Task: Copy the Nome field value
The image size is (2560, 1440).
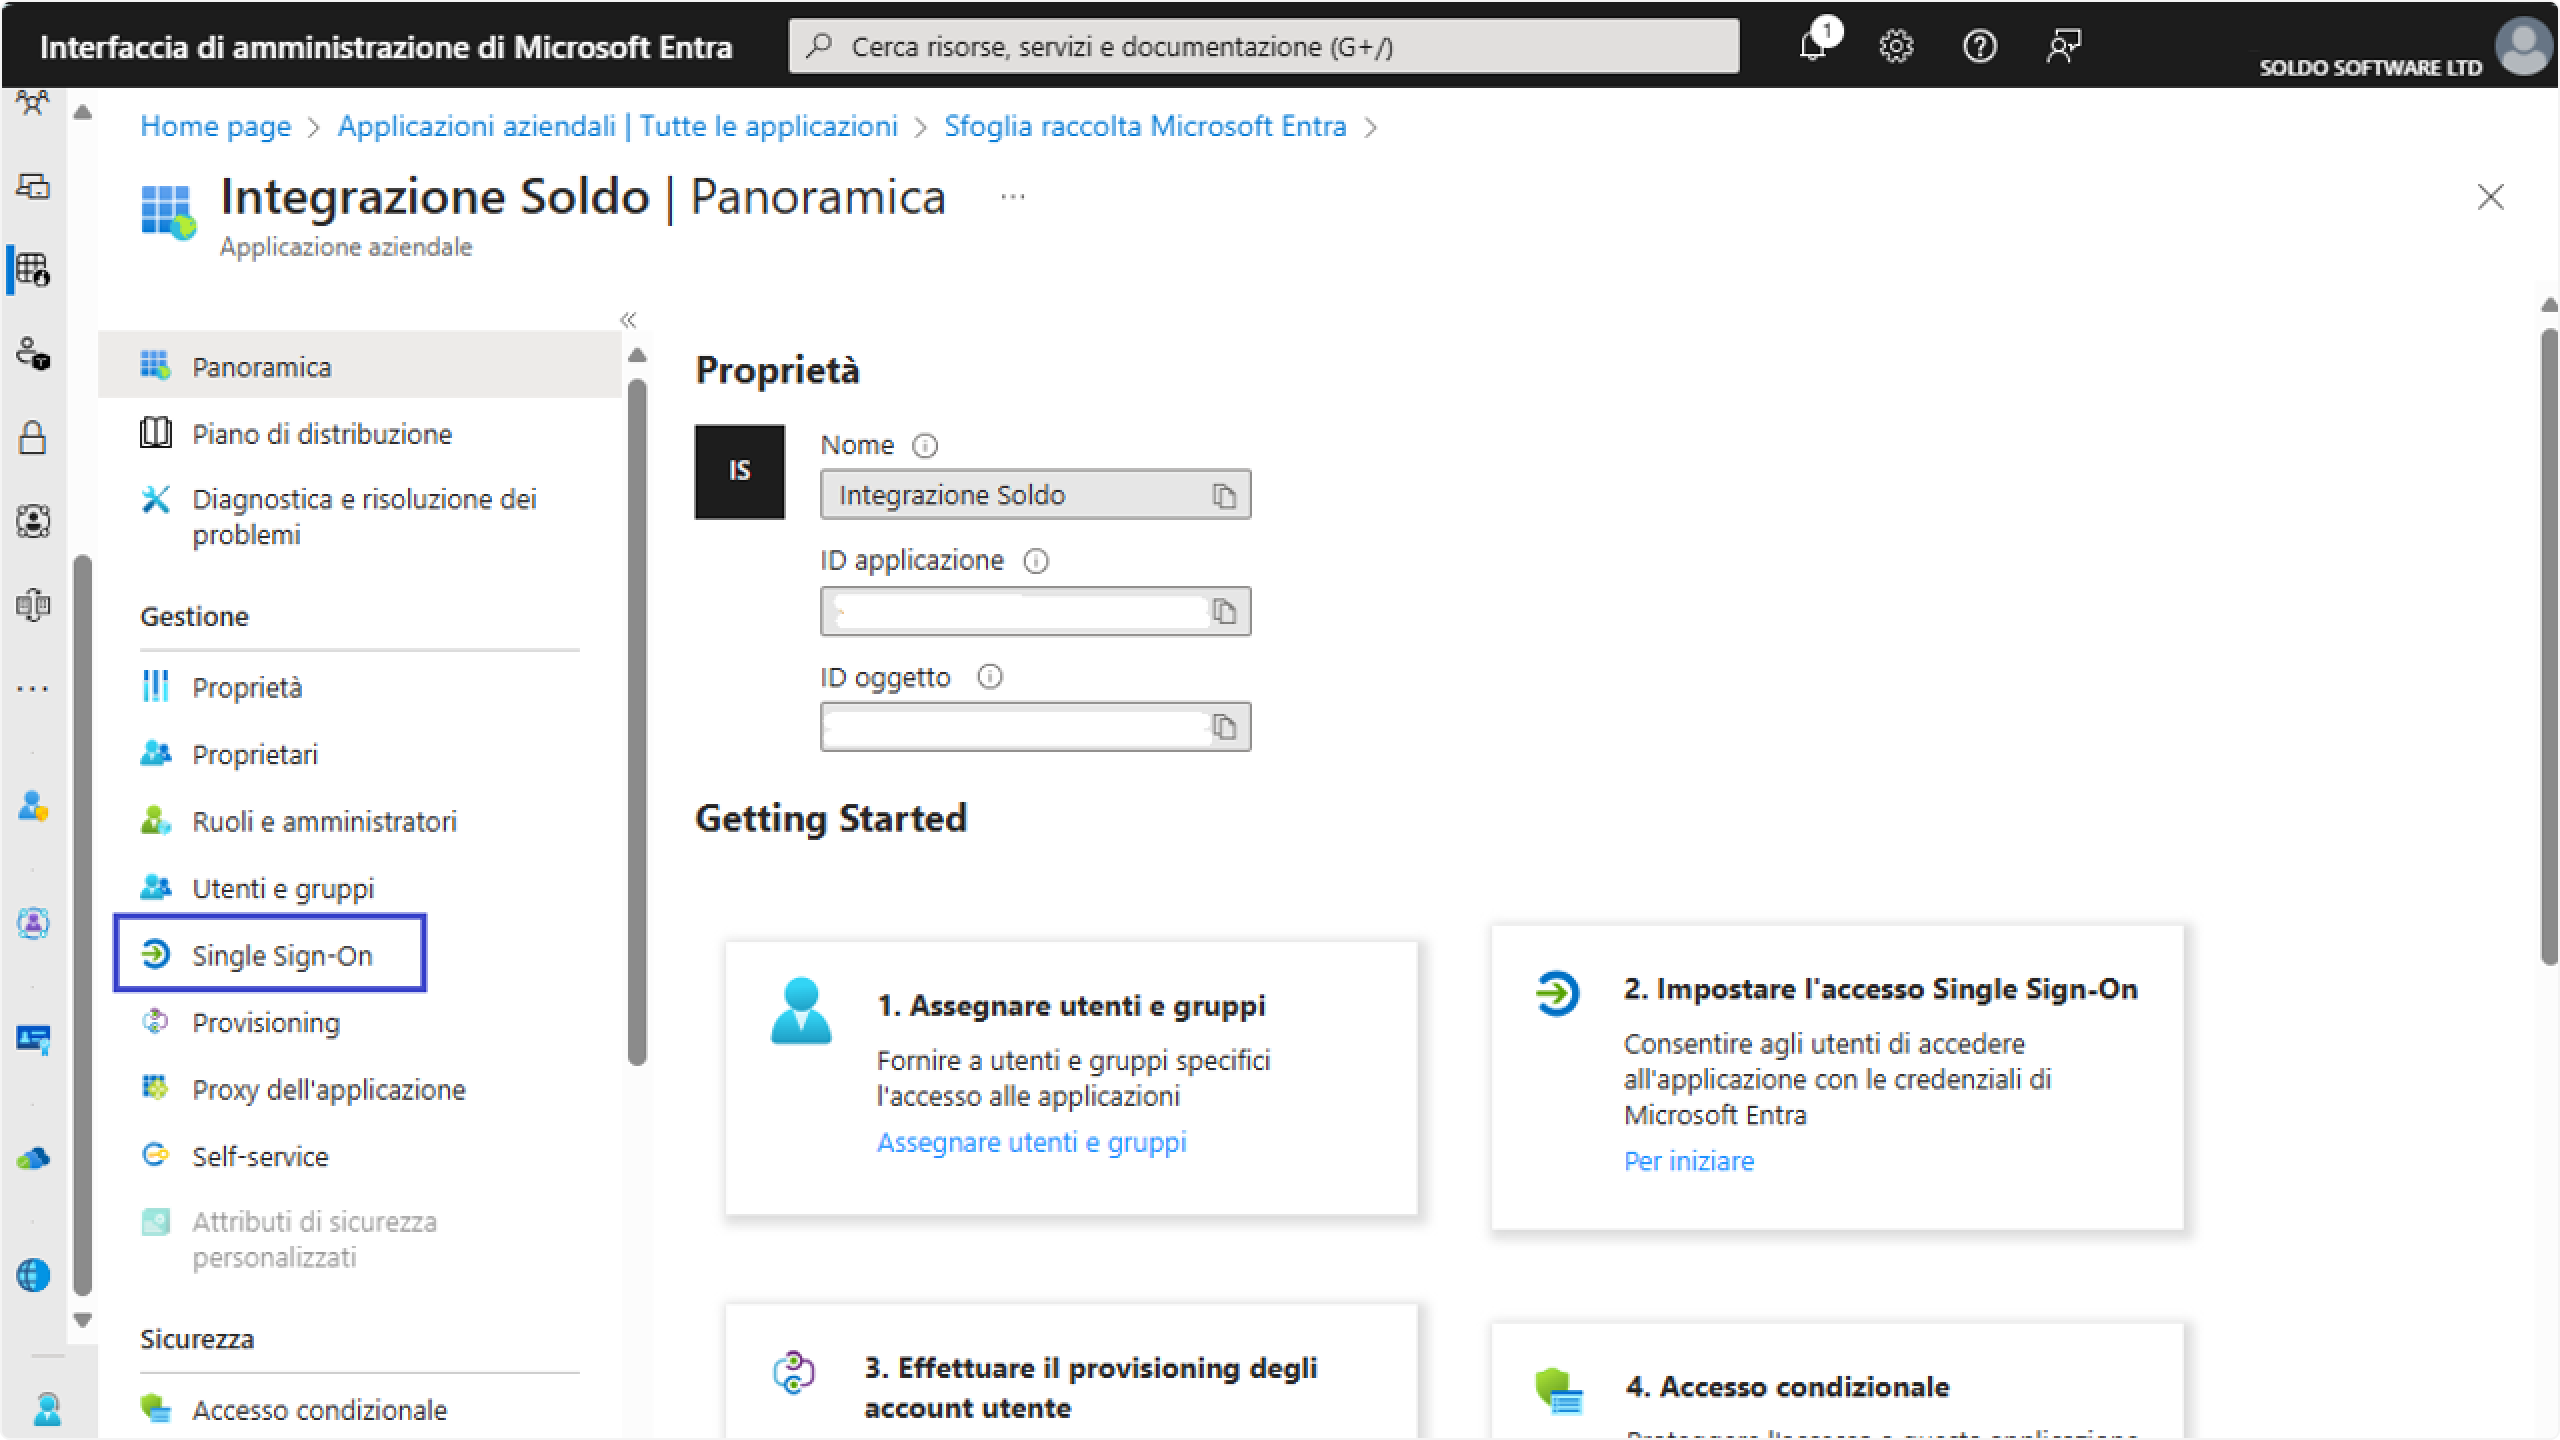Action: [x=1224, y=495]
